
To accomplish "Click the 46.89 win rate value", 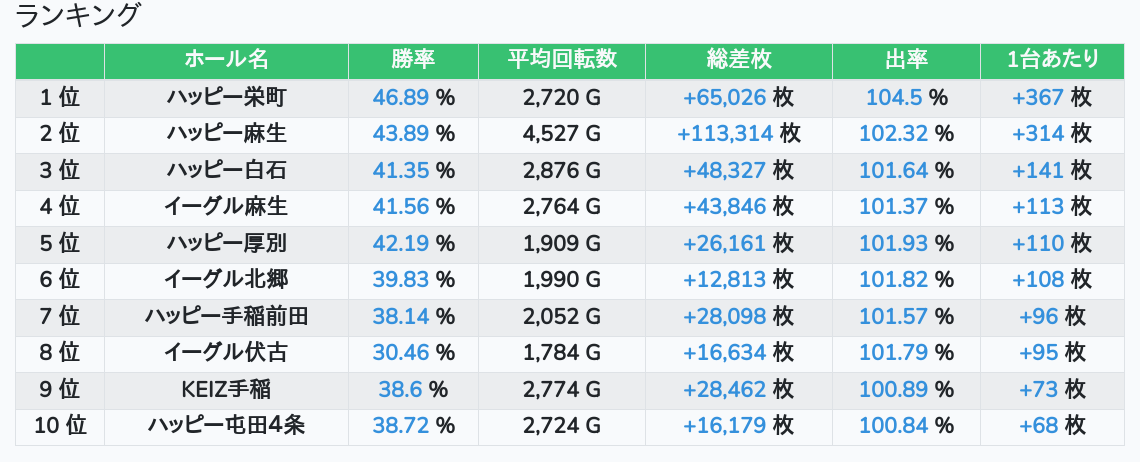I will (401, 98).
